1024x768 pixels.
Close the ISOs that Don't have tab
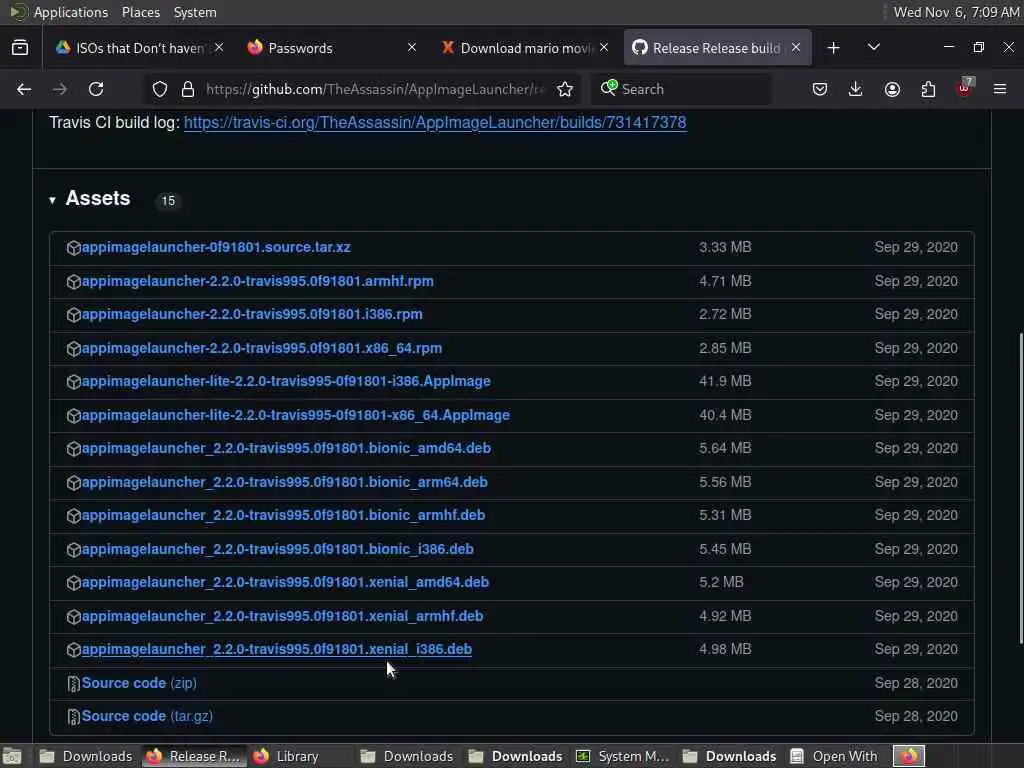pos(219,47)
